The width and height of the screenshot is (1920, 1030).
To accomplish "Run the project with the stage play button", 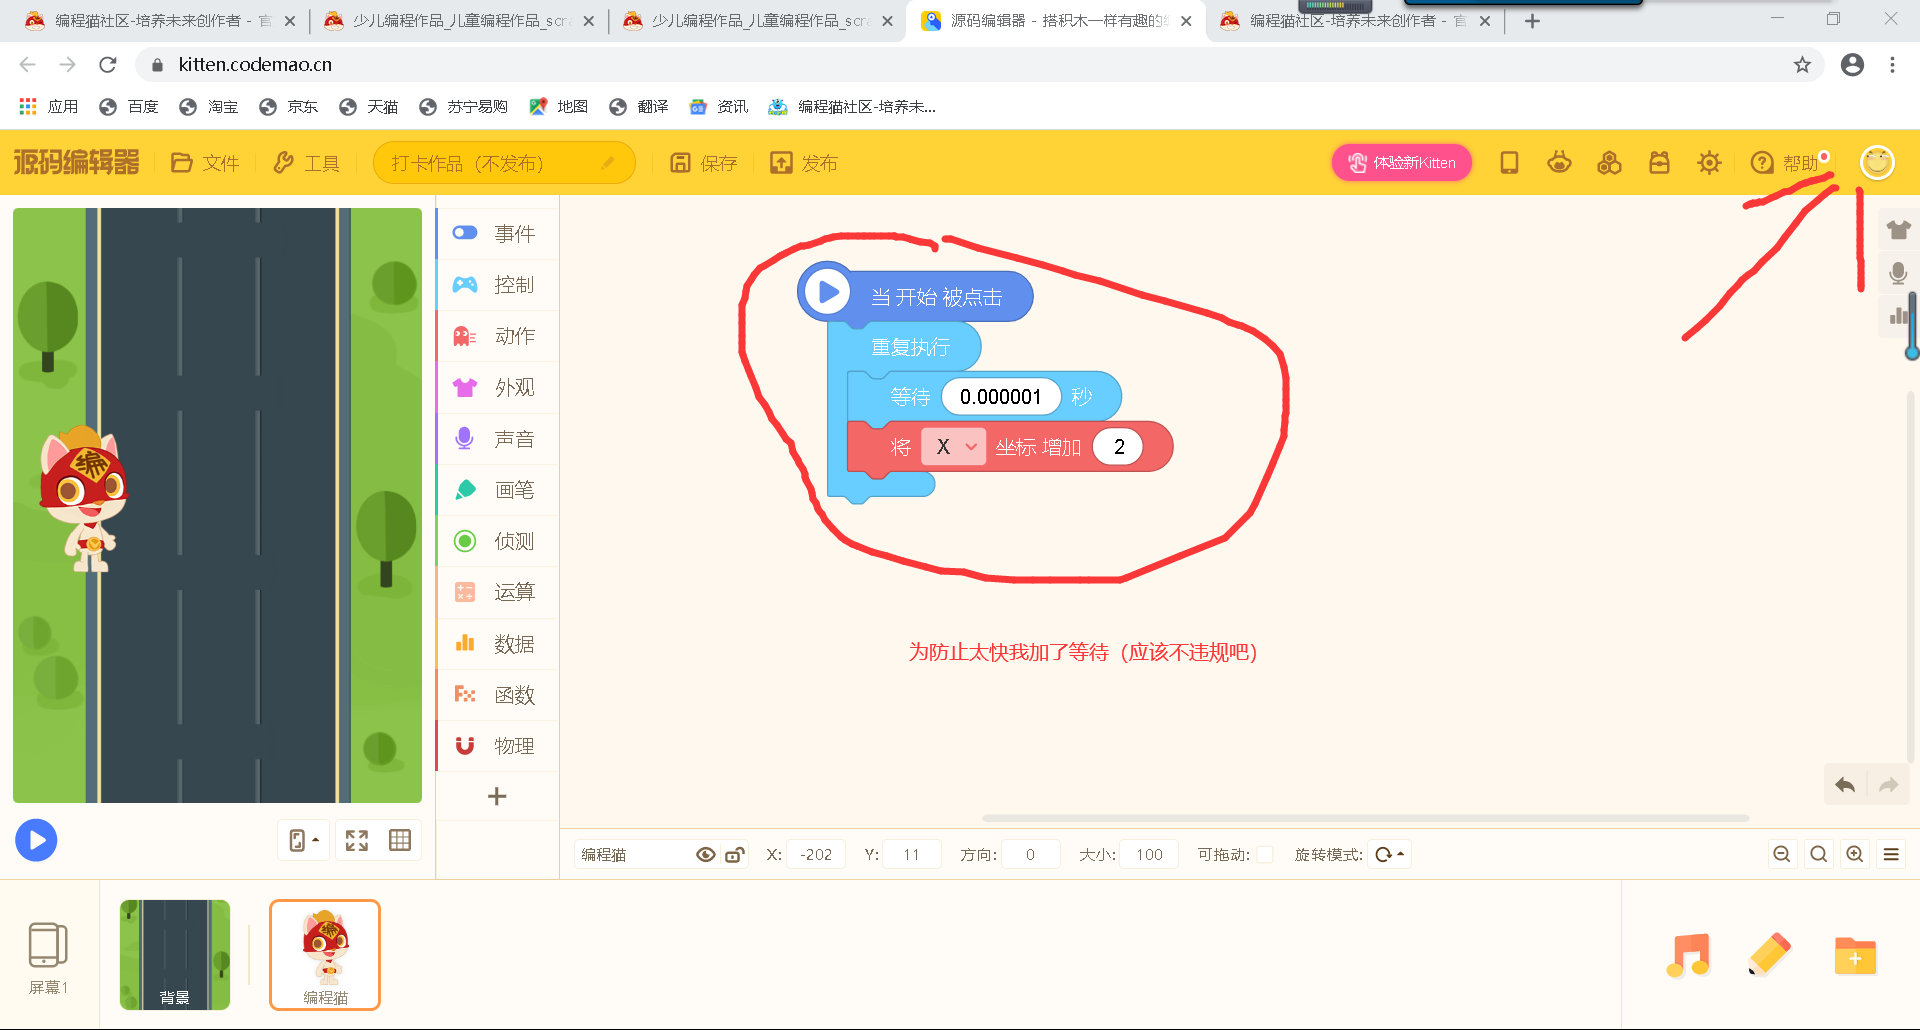I will (x=36, y=840).
